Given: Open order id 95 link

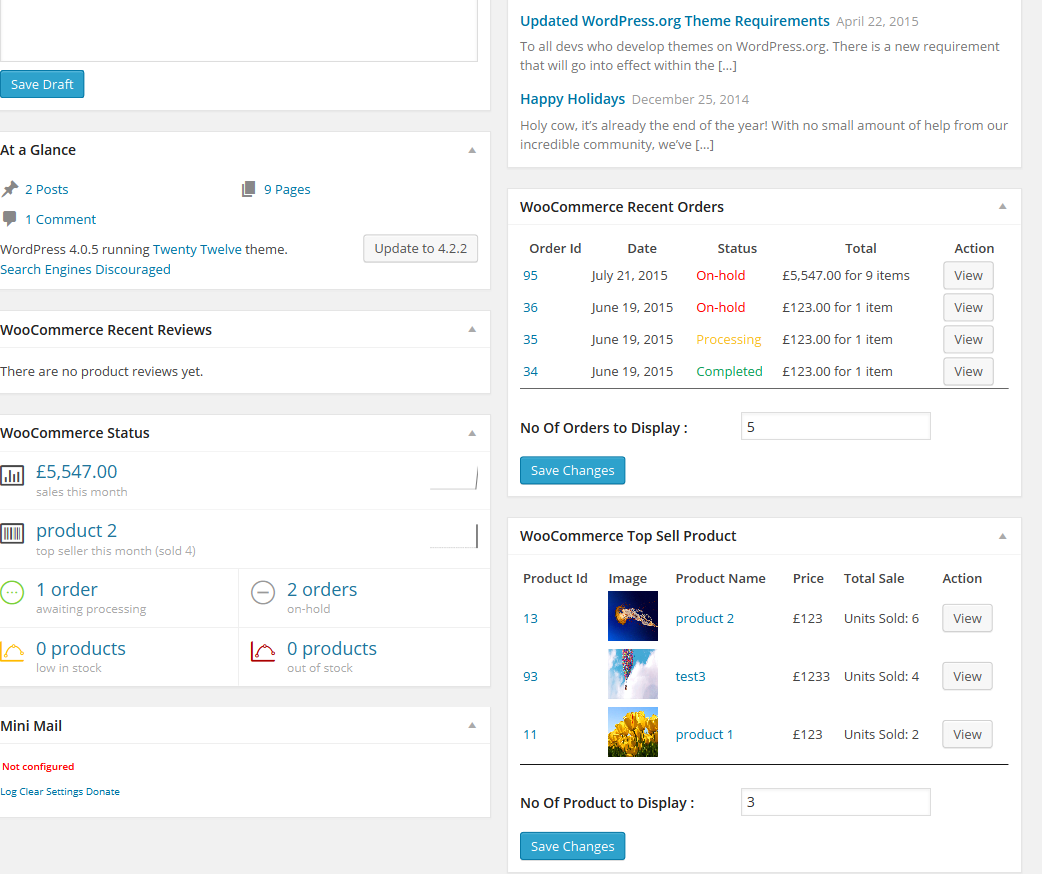Looking at the screenshot, I should [x=530, y=275].
